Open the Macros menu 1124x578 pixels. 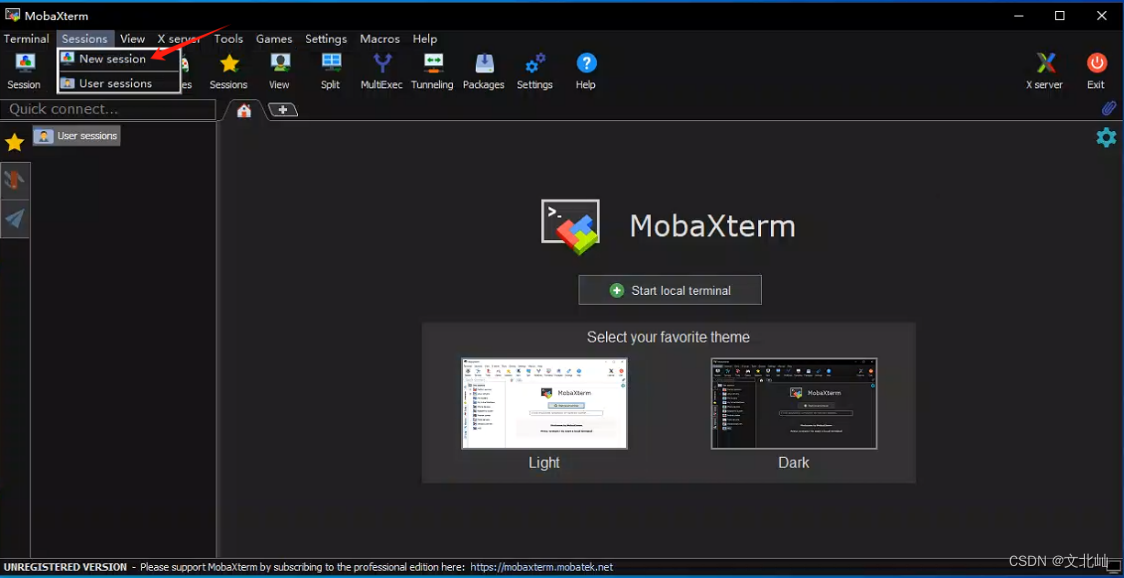(380, 39)
